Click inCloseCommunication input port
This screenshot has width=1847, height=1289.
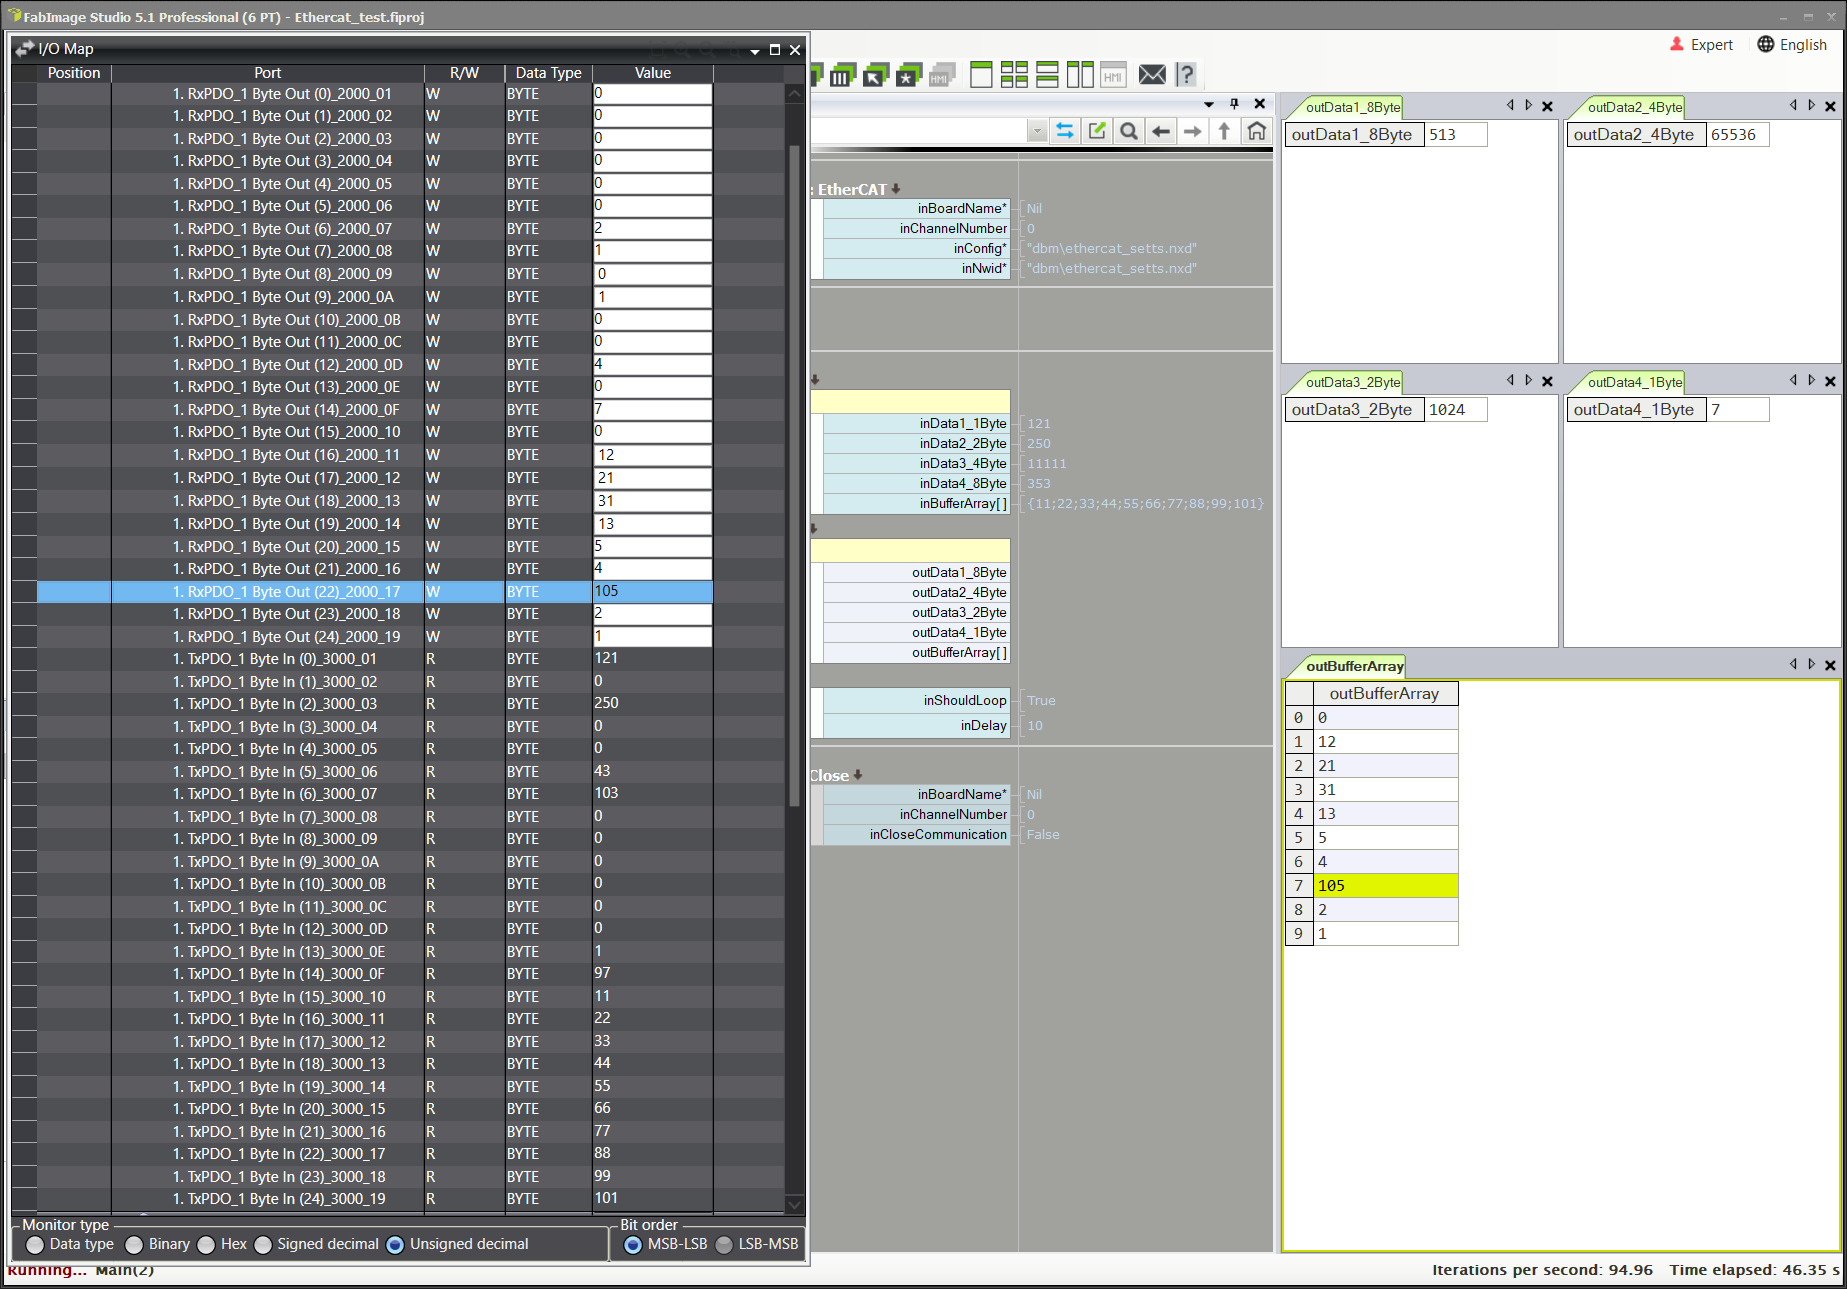coord(916,835)
